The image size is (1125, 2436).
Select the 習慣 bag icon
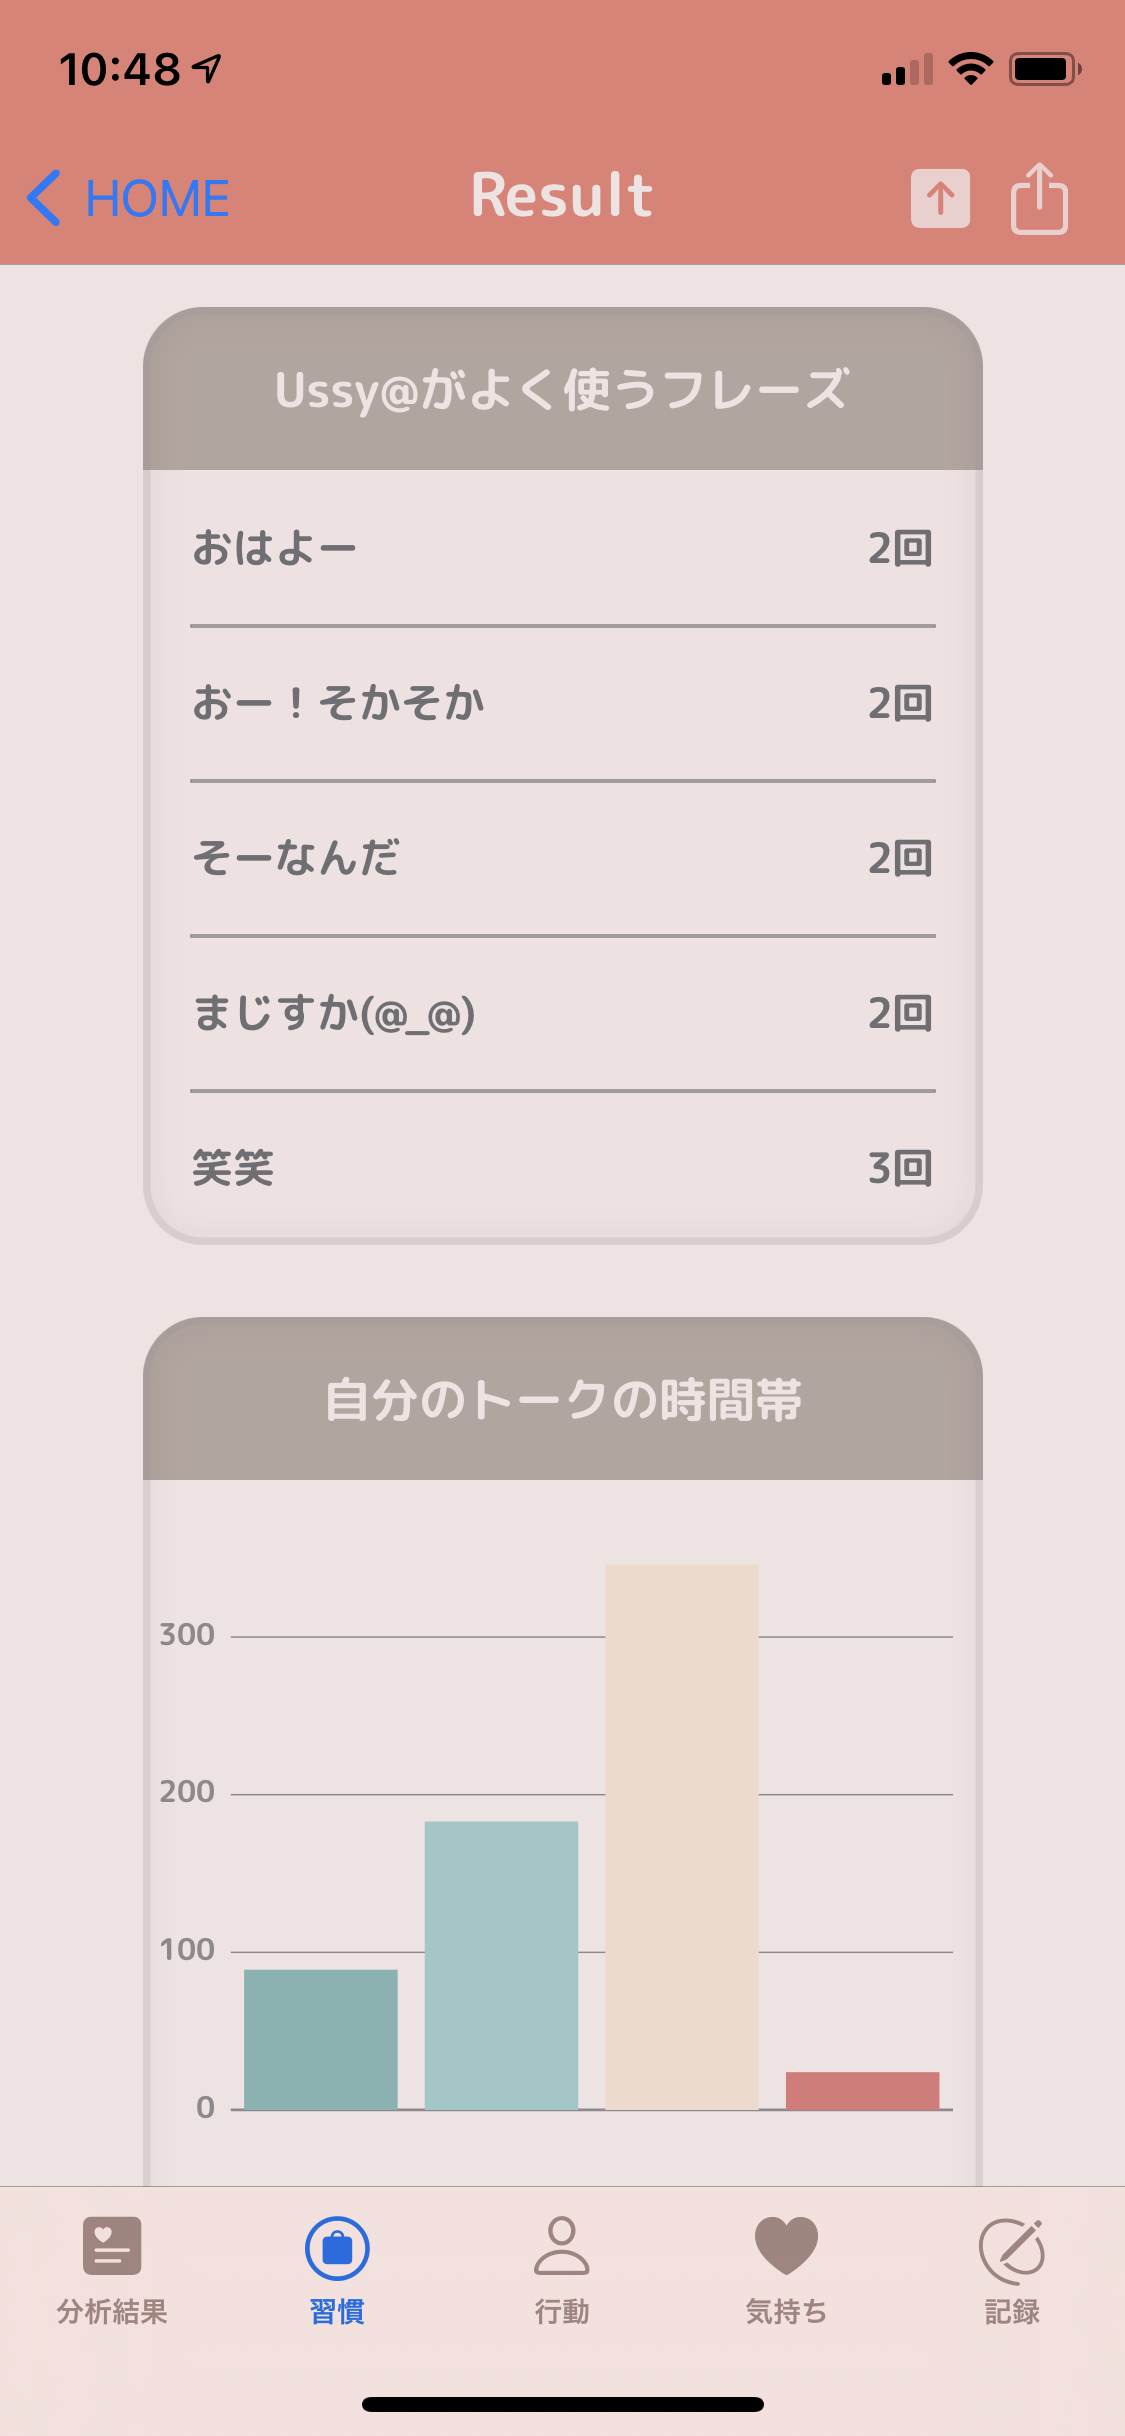(x=337, y=2248)
